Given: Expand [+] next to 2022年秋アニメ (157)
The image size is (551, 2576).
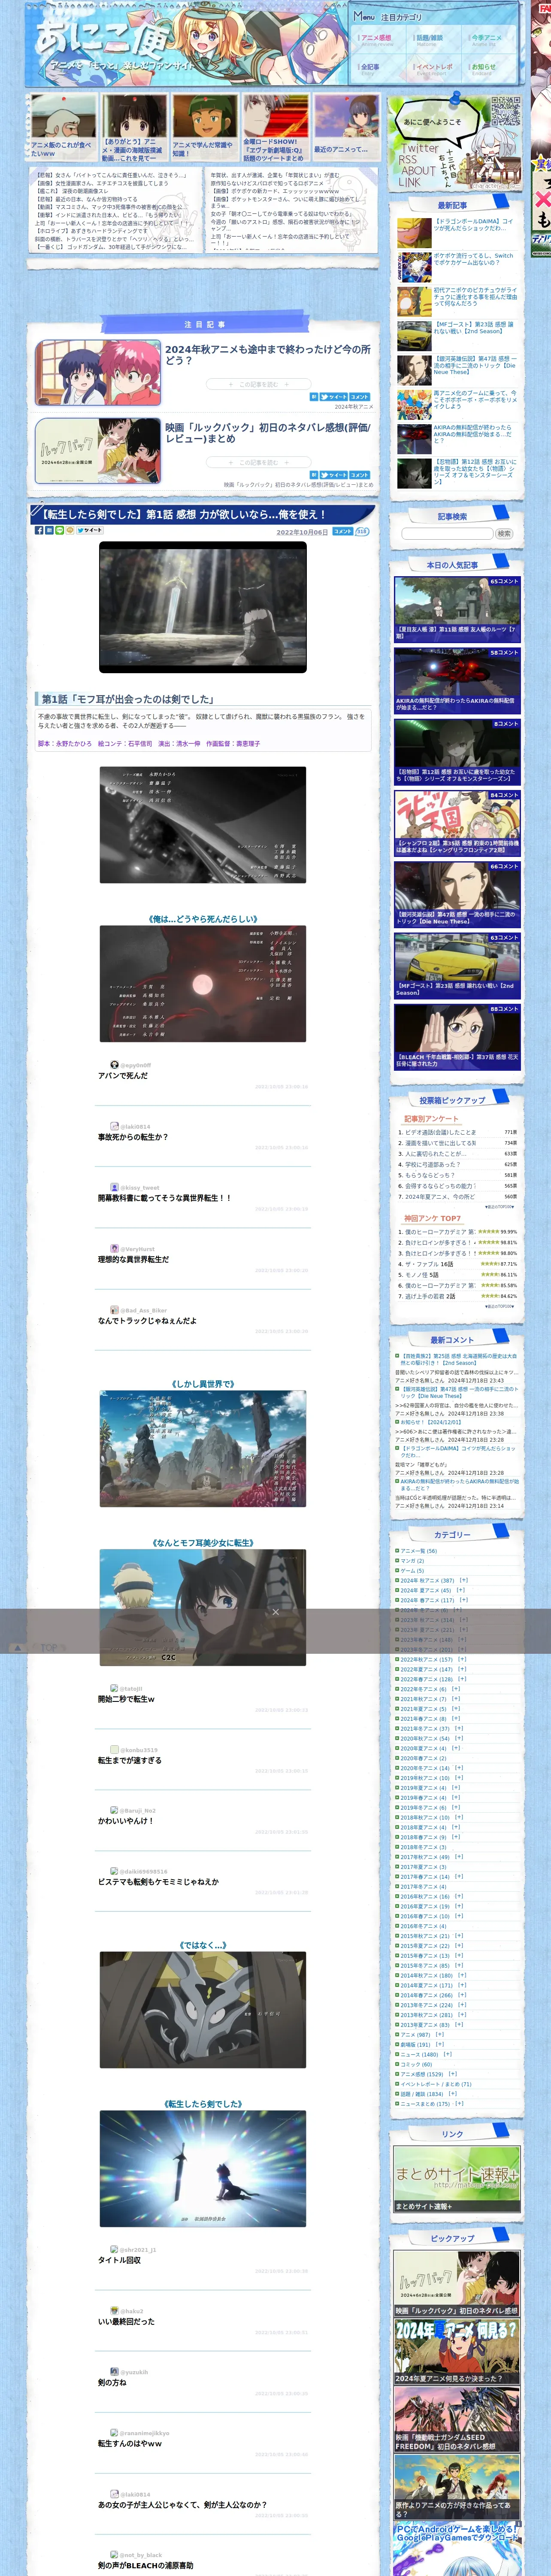Looking at the screenshot, I should (462, 1659).
